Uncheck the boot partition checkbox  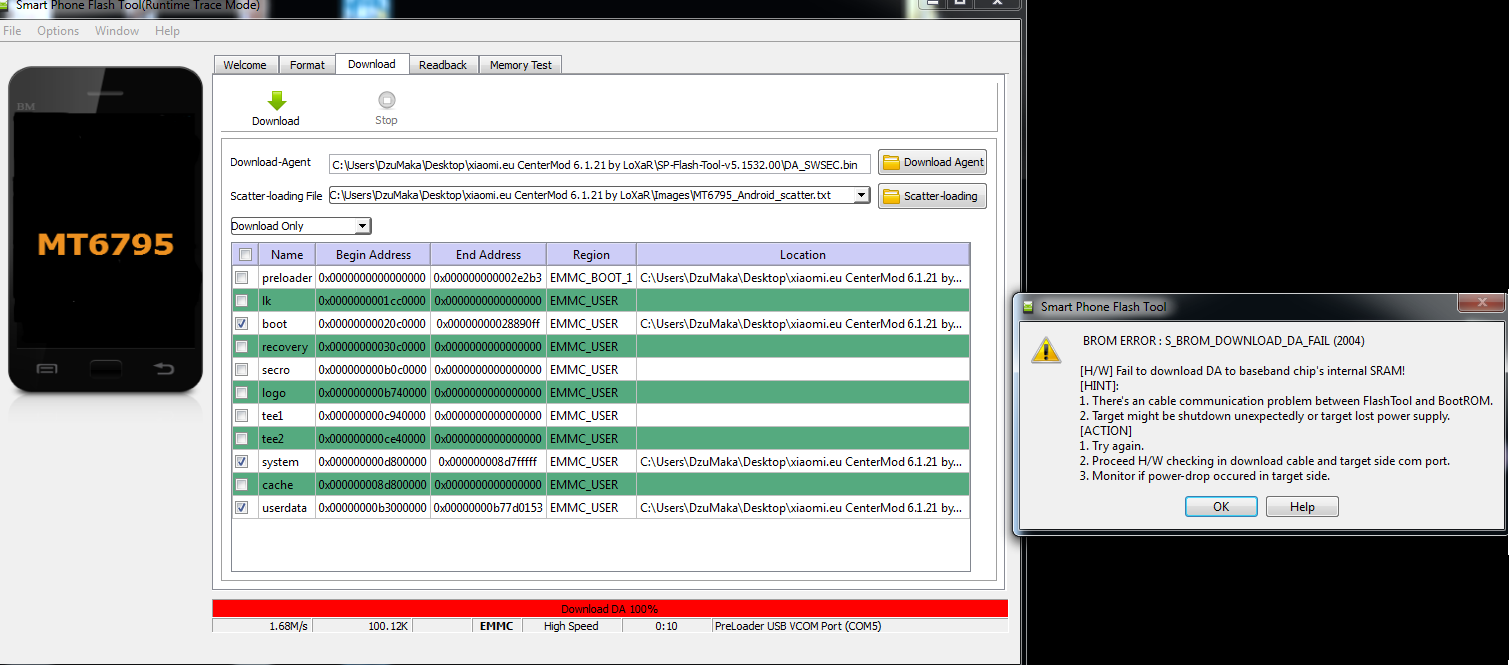pyautogui.click(x=242, y=324)
